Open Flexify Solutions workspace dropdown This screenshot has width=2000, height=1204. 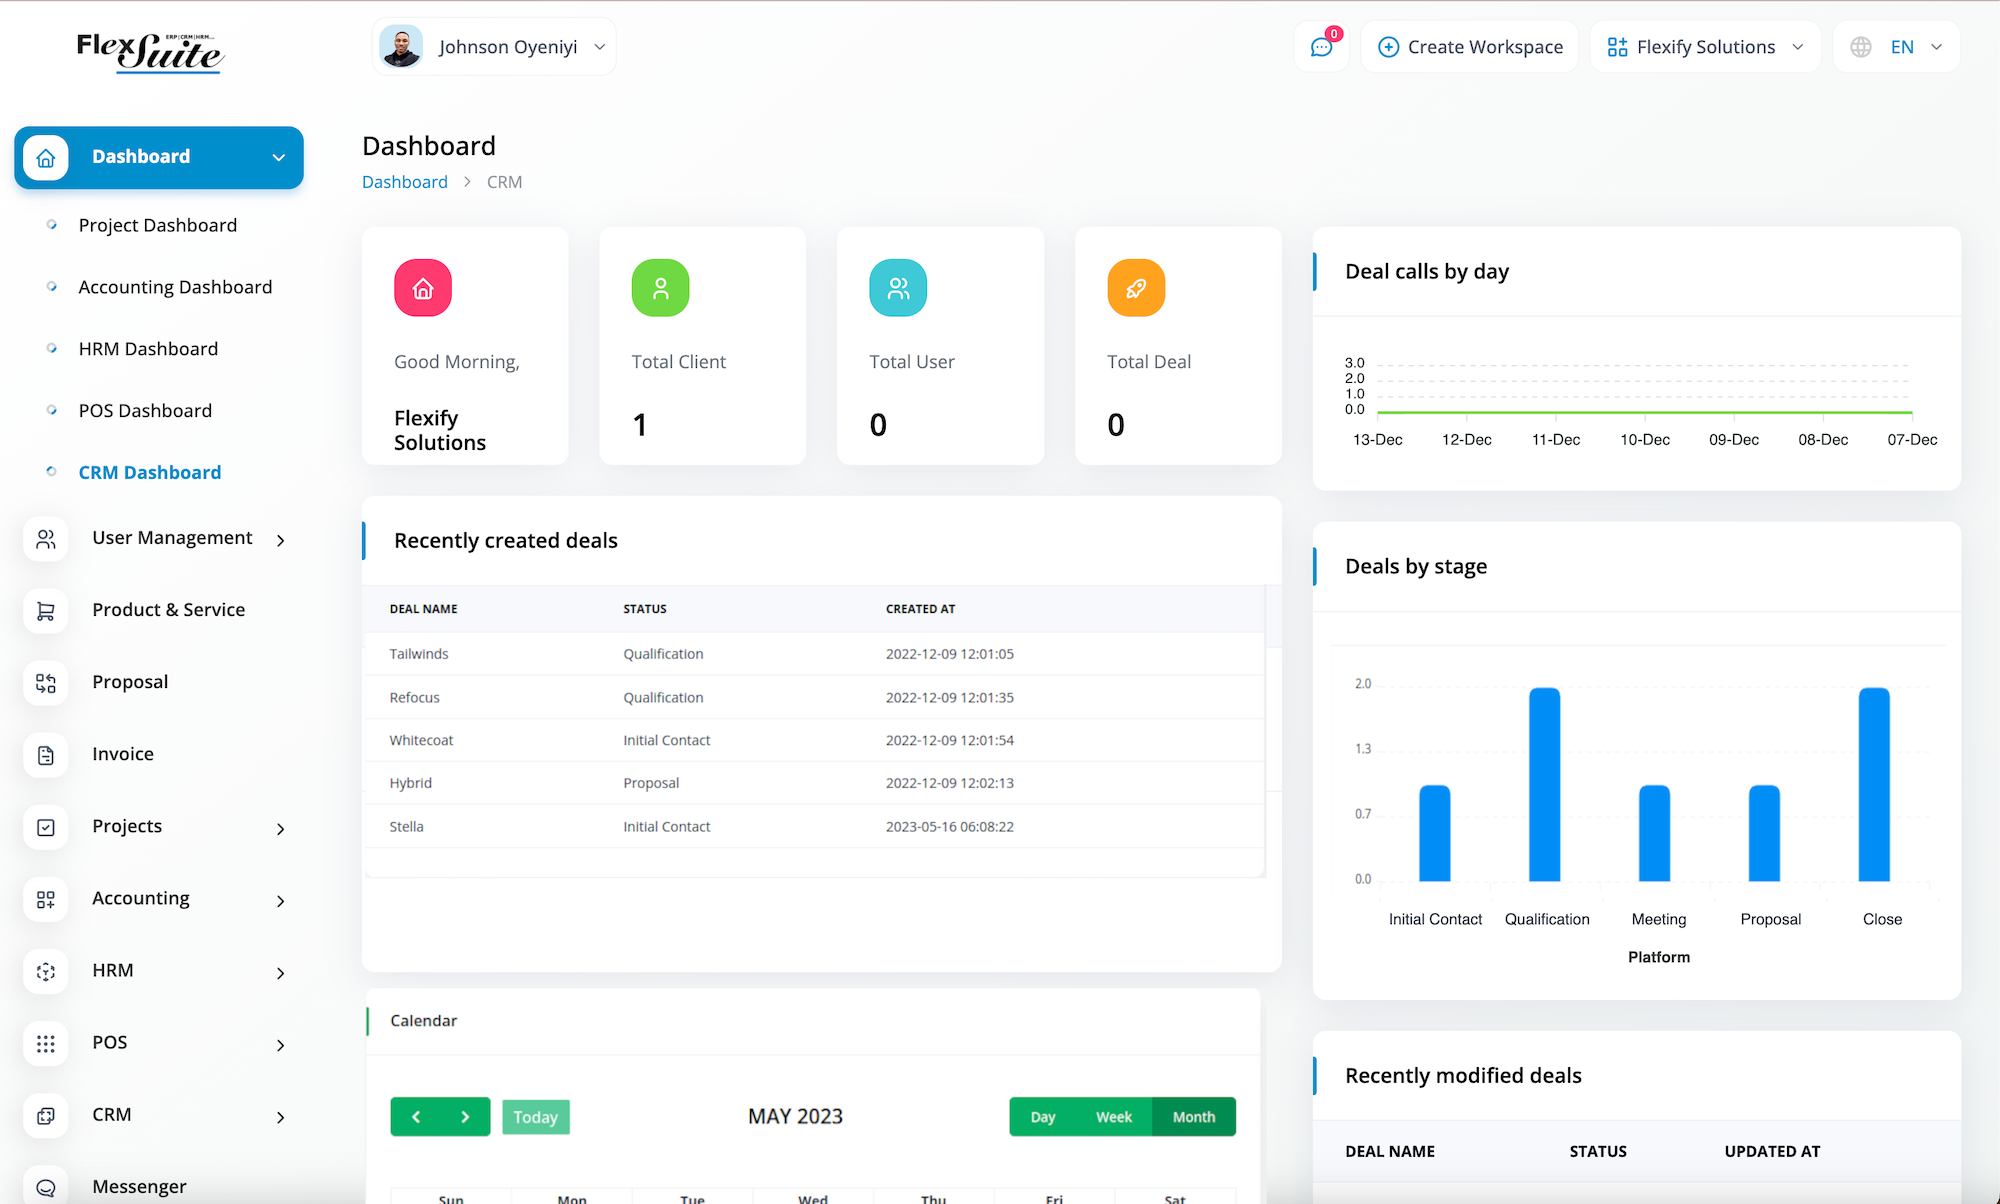coord(1705,47)
